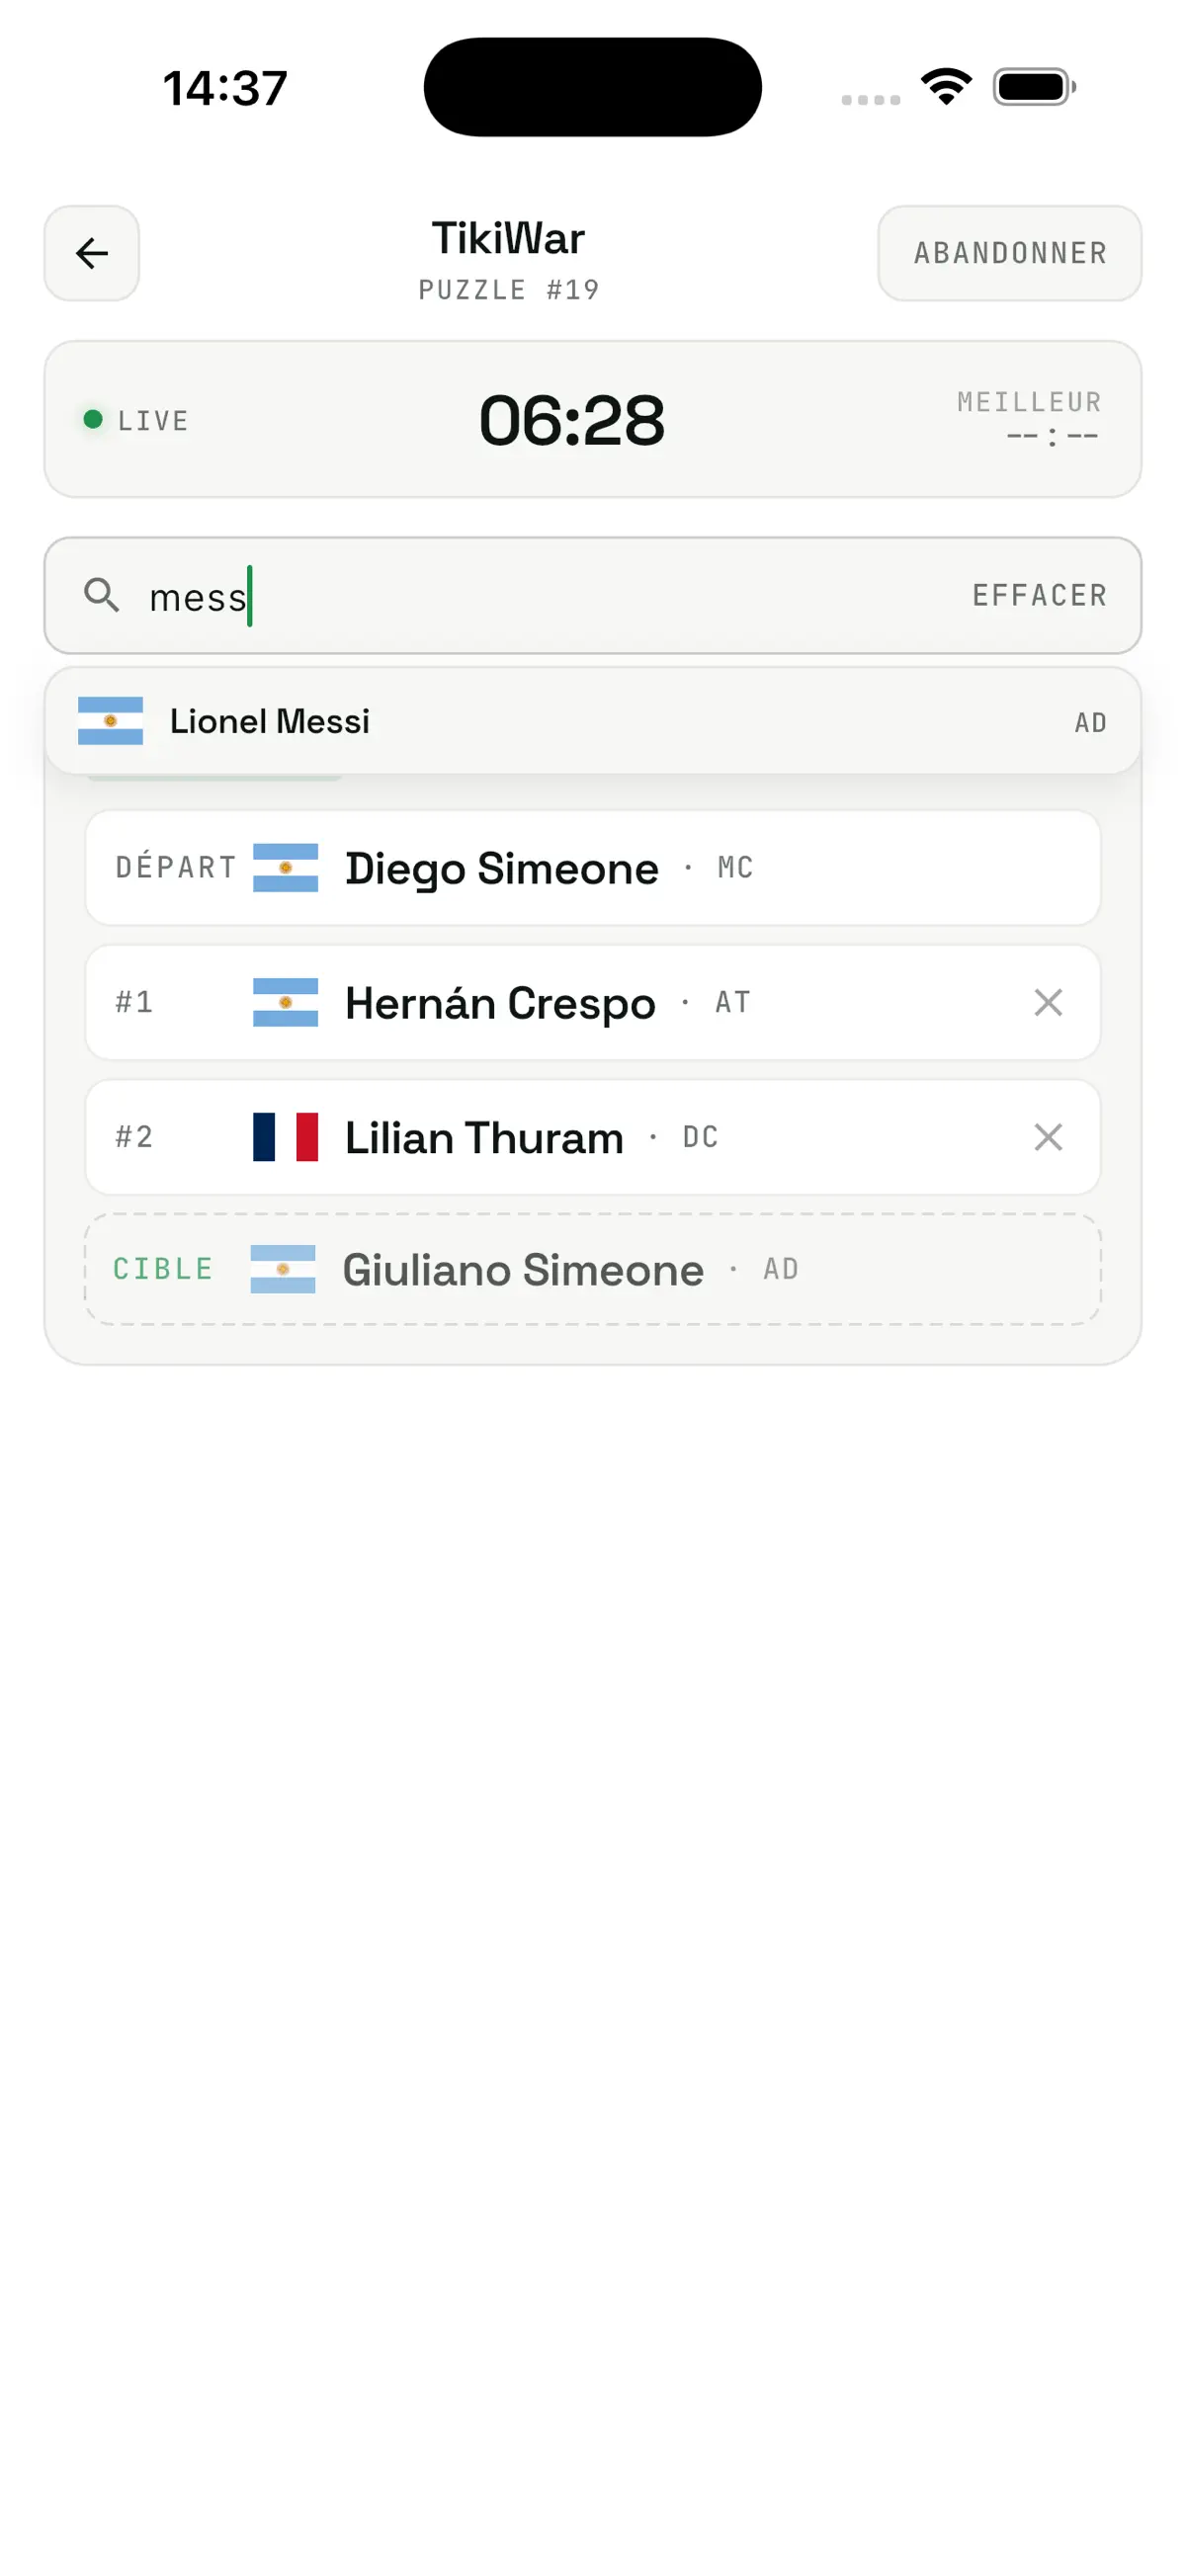Viewport: 1186px width, 2576px height.
Task: Click Argentina flag beside Lionel Messi
Action: pyautogui.click(x=110, y=721)
